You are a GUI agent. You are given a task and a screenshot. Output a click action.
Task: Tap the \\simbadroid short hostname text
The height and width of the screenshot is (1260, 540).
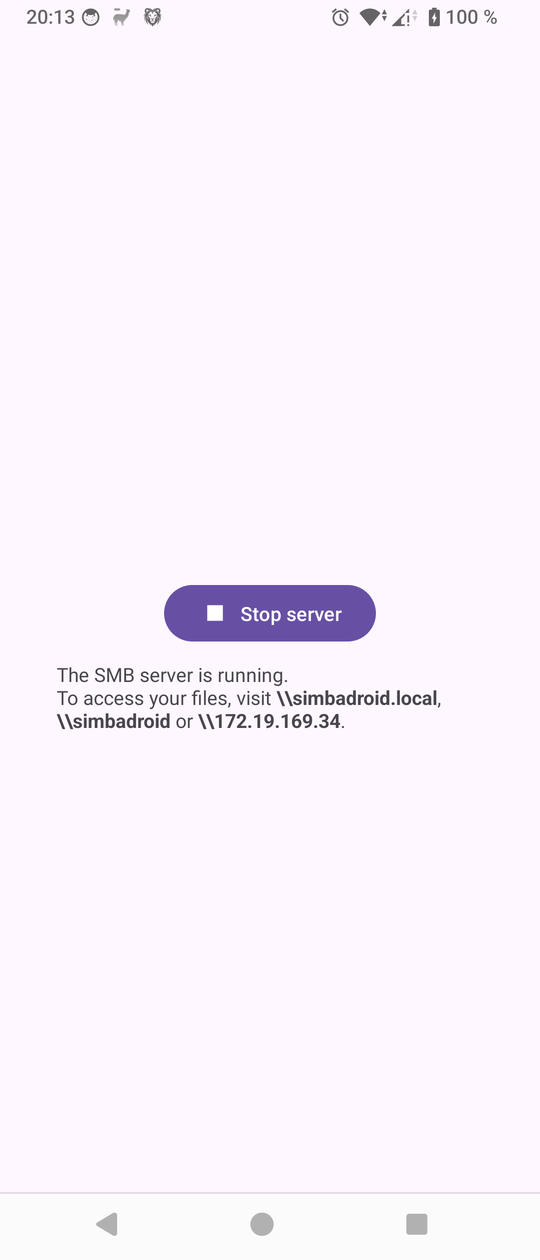pos(114,721)
